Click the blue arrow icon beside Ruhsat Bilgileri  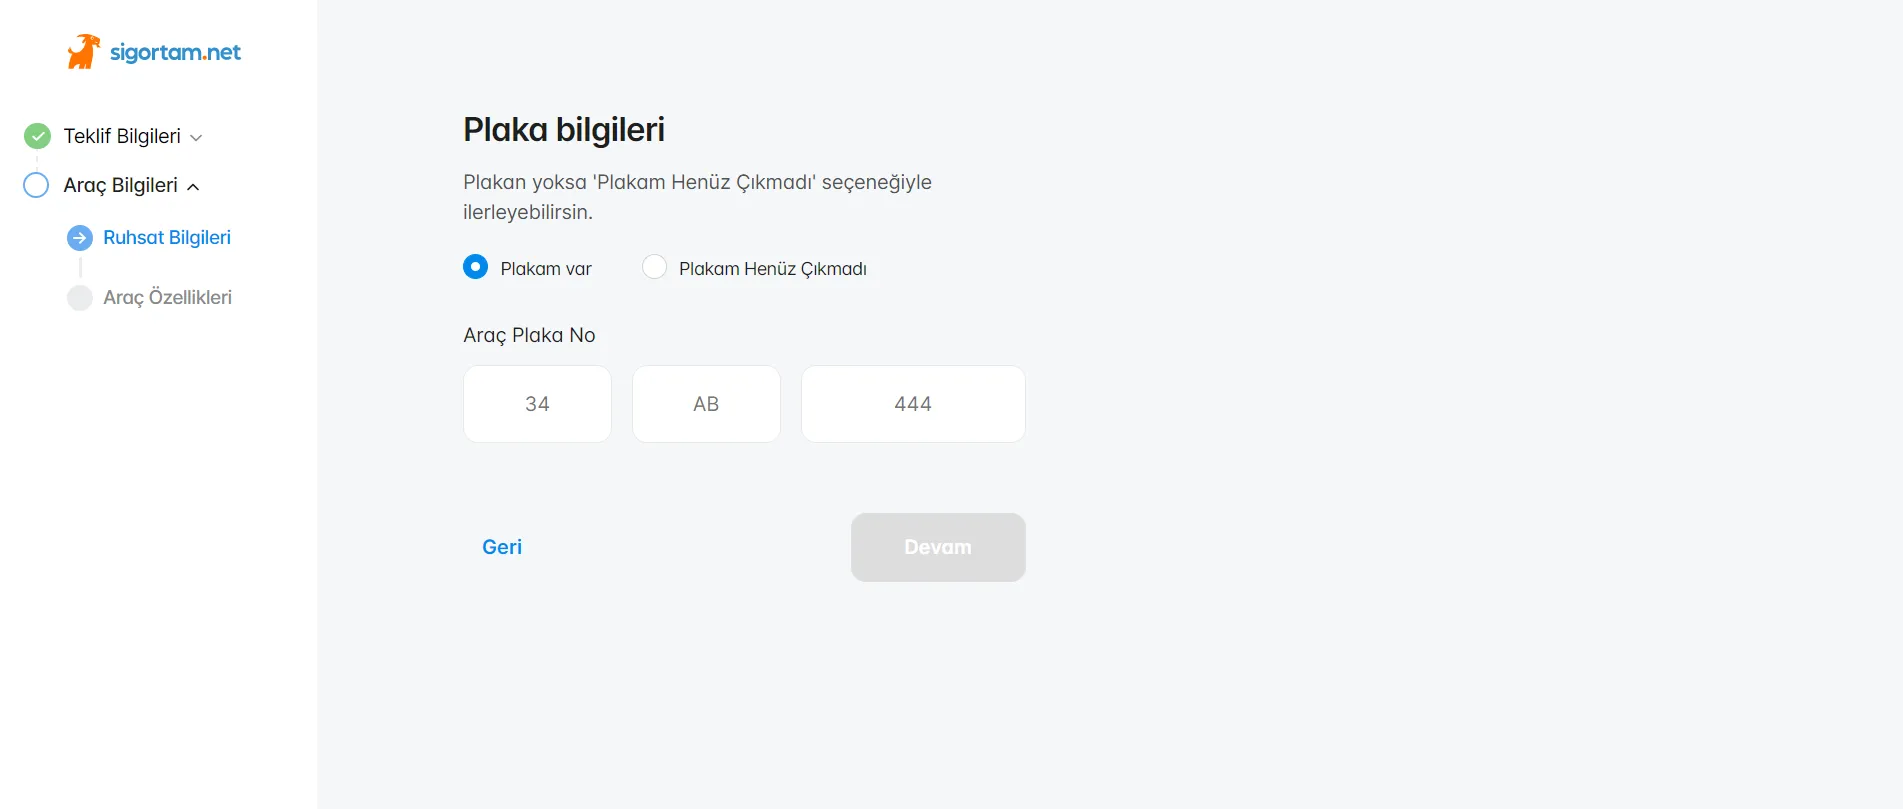pos(80,238)
